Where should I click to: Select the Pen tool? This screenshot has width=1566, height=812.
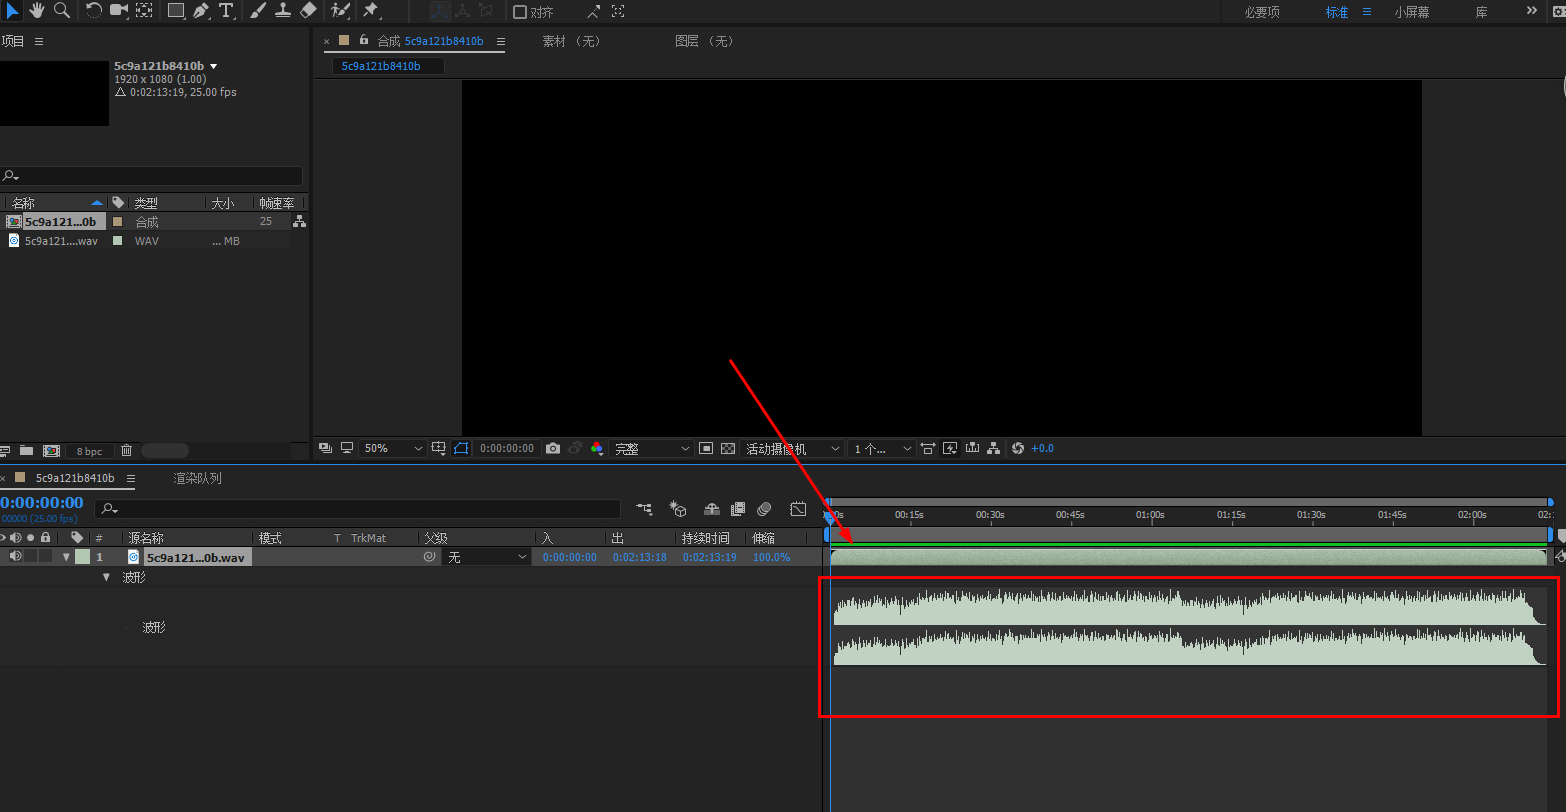201,10
